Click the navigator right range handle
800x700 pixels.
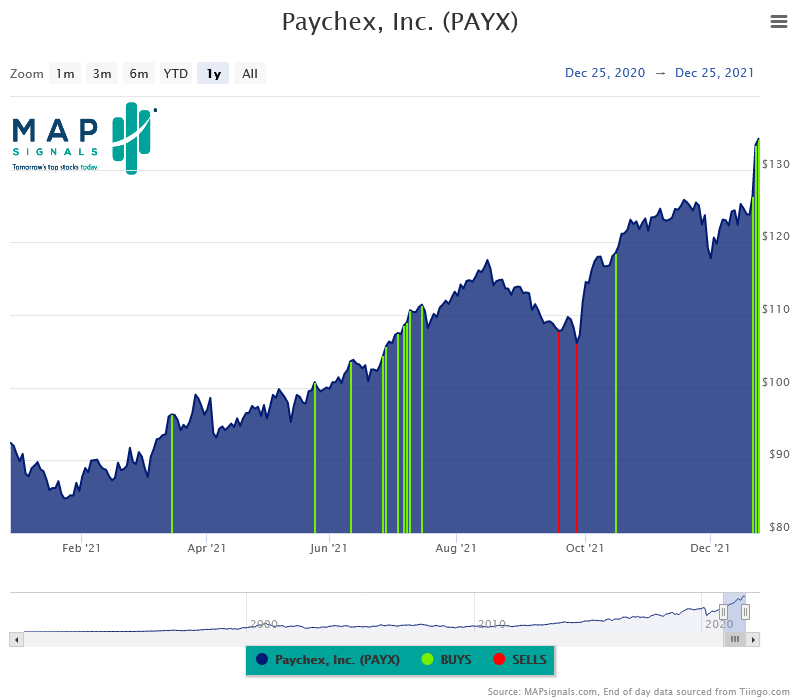[745, 611]
